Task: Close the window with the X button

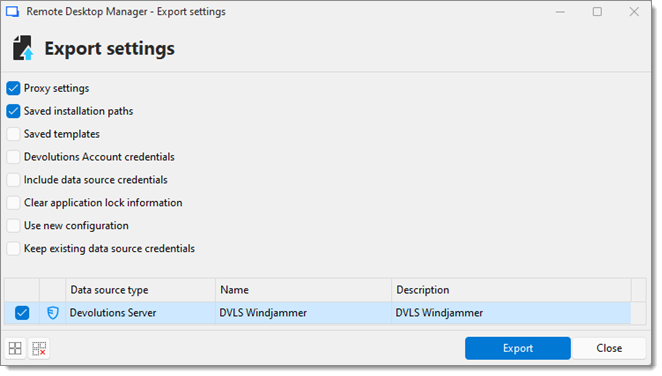Action: (x=634, y=12)
